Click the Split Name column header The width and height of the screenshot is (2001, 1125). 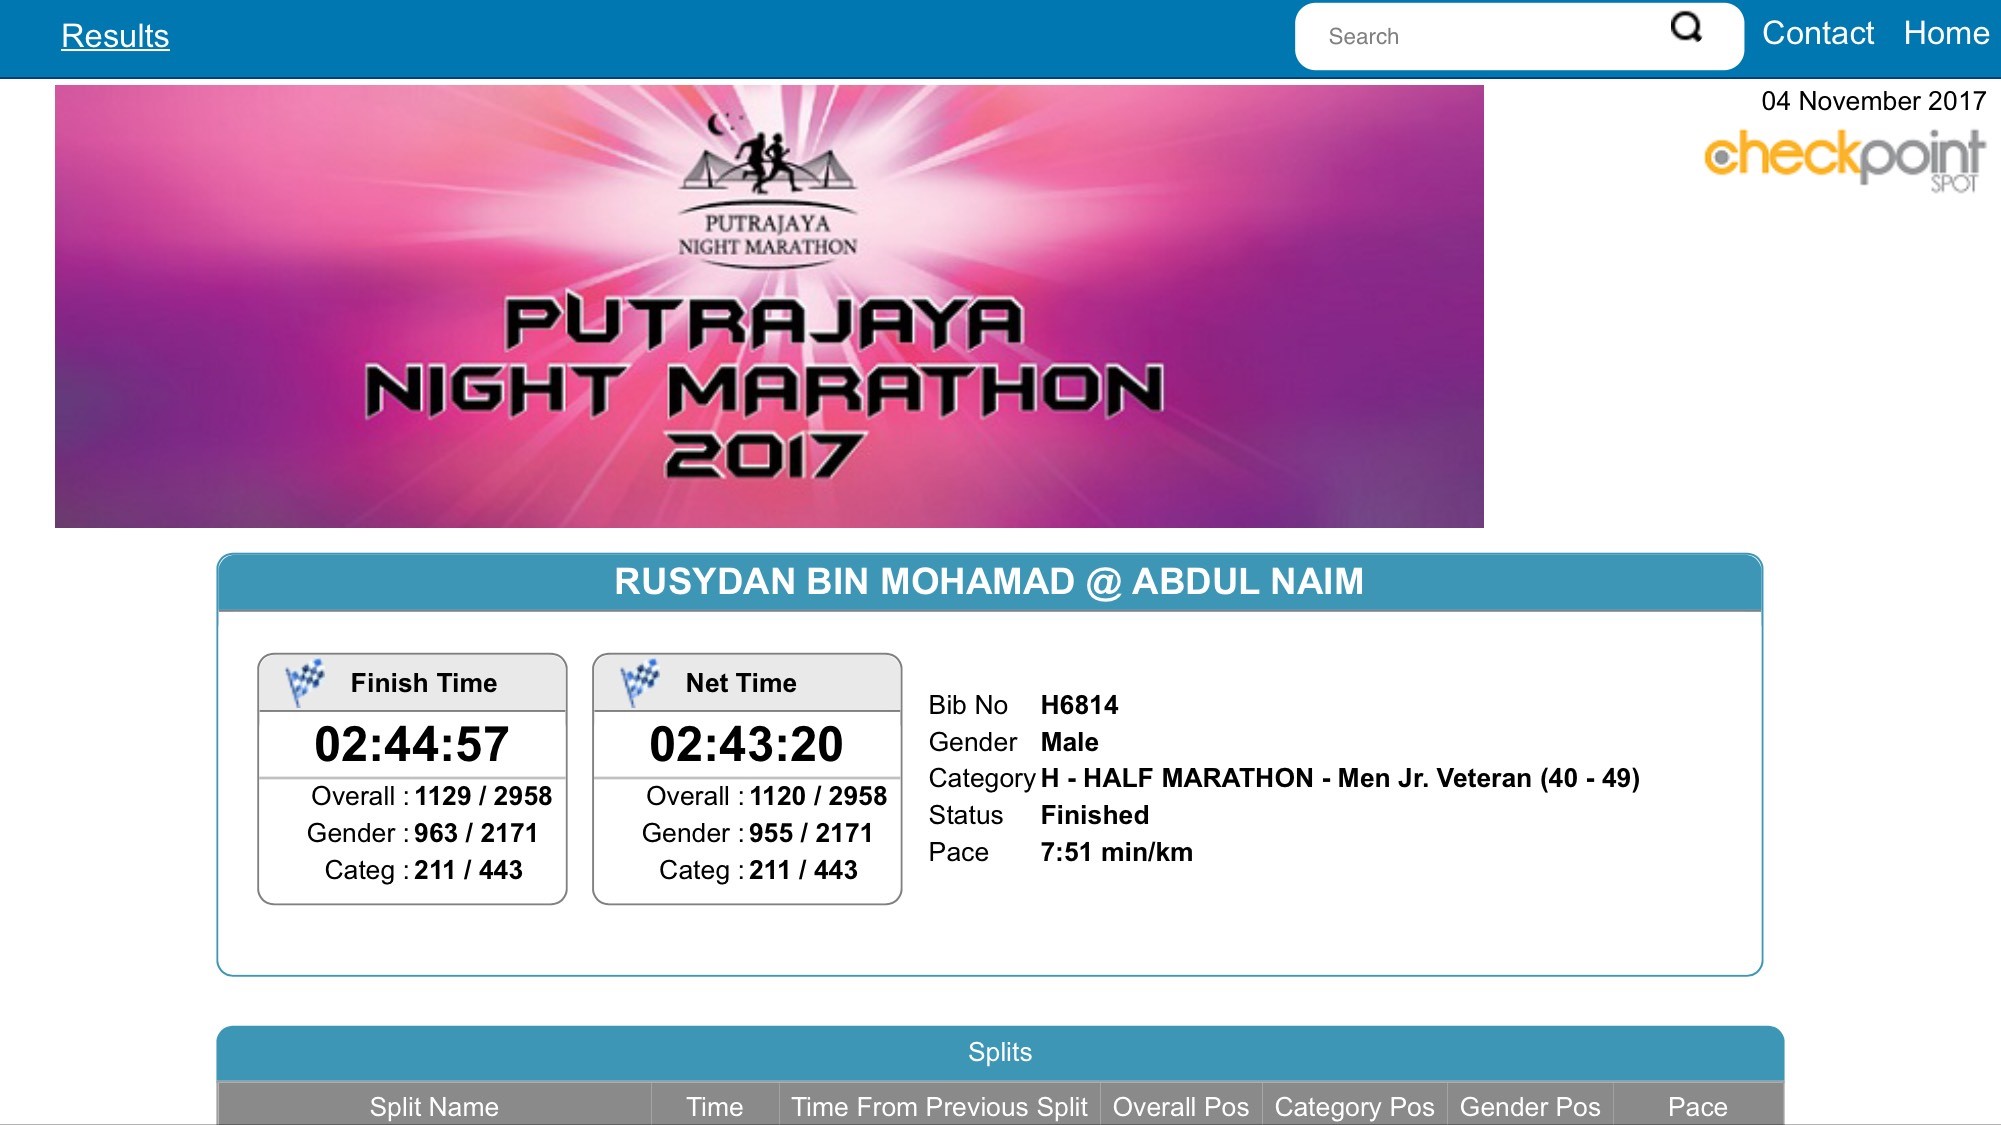click(x=434, y=1106)
